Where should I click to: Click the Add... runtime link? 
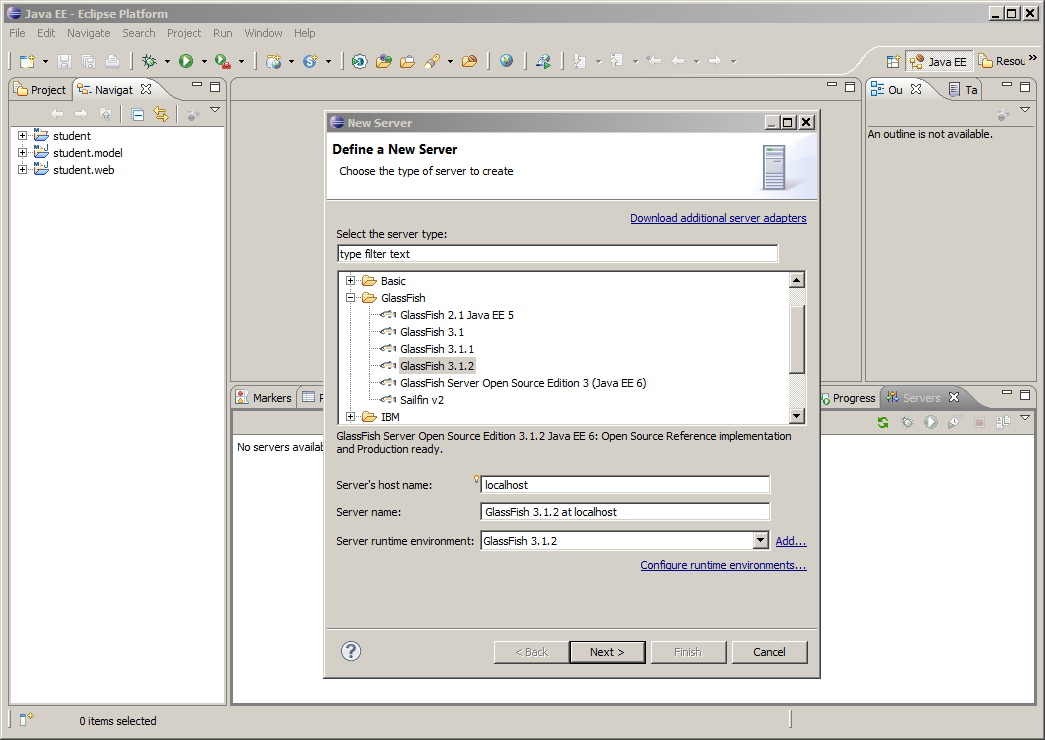(791, 541)
